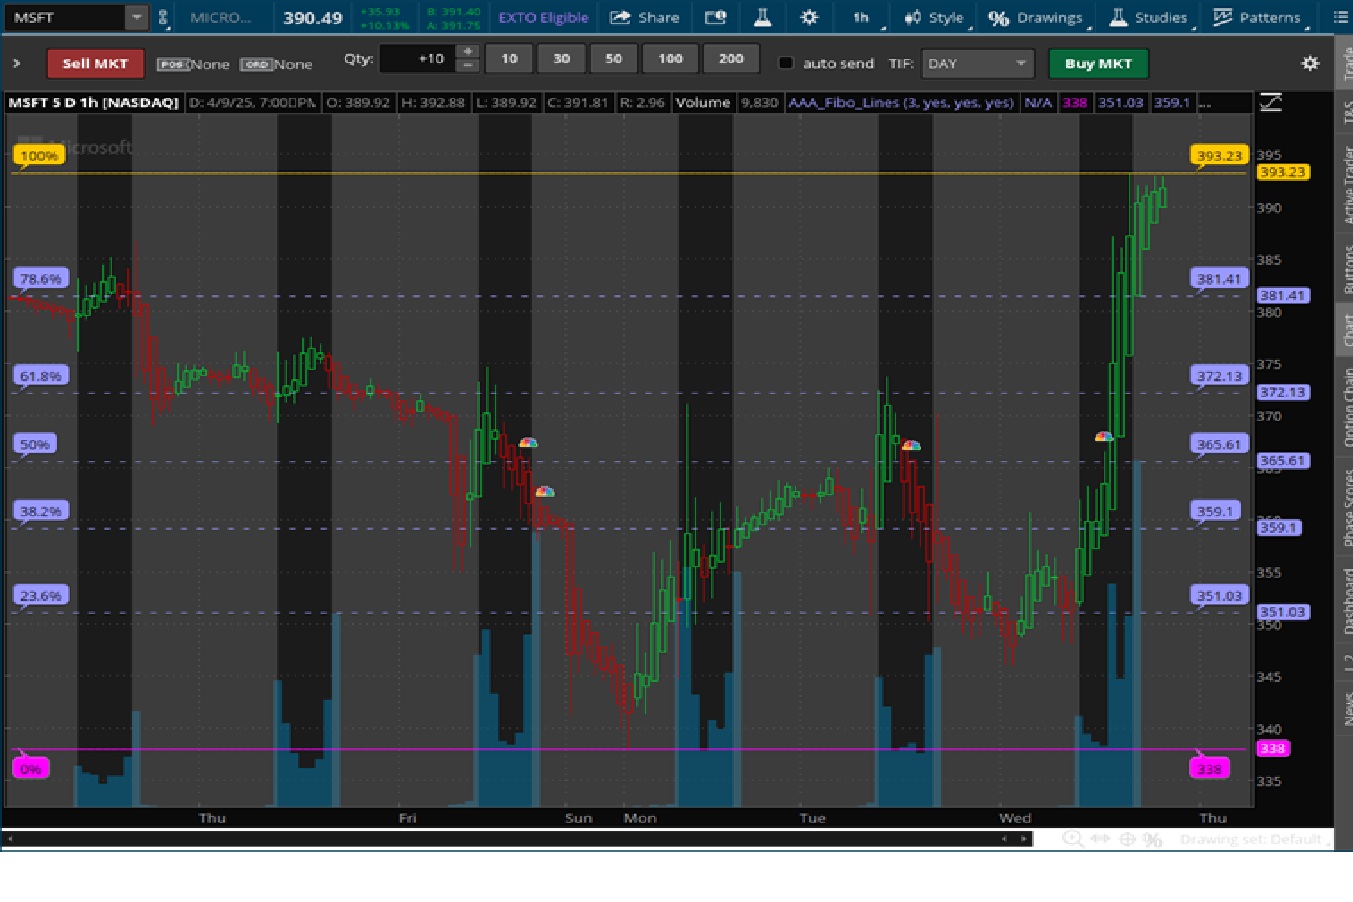Click the 372.13 price bubble in chart
The height and width of the screenshot is (902, 1353).
(1219, 376)
